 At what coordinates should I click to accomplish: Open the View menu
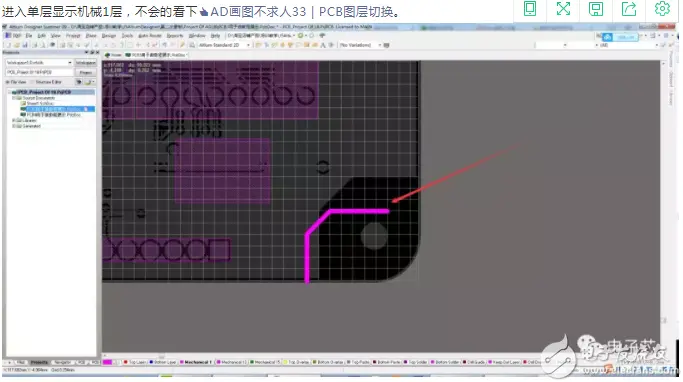(x=56, y=36)
